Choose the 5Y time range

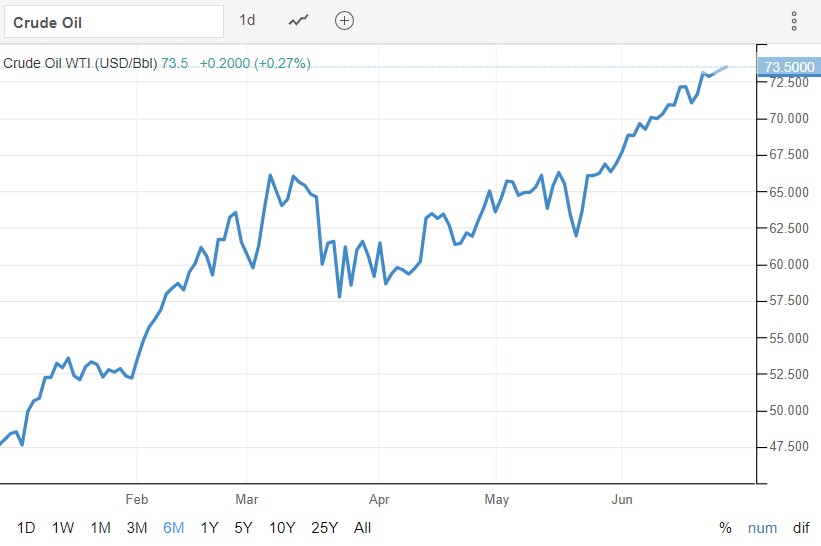pyautogui.click(x=243, y=527)
